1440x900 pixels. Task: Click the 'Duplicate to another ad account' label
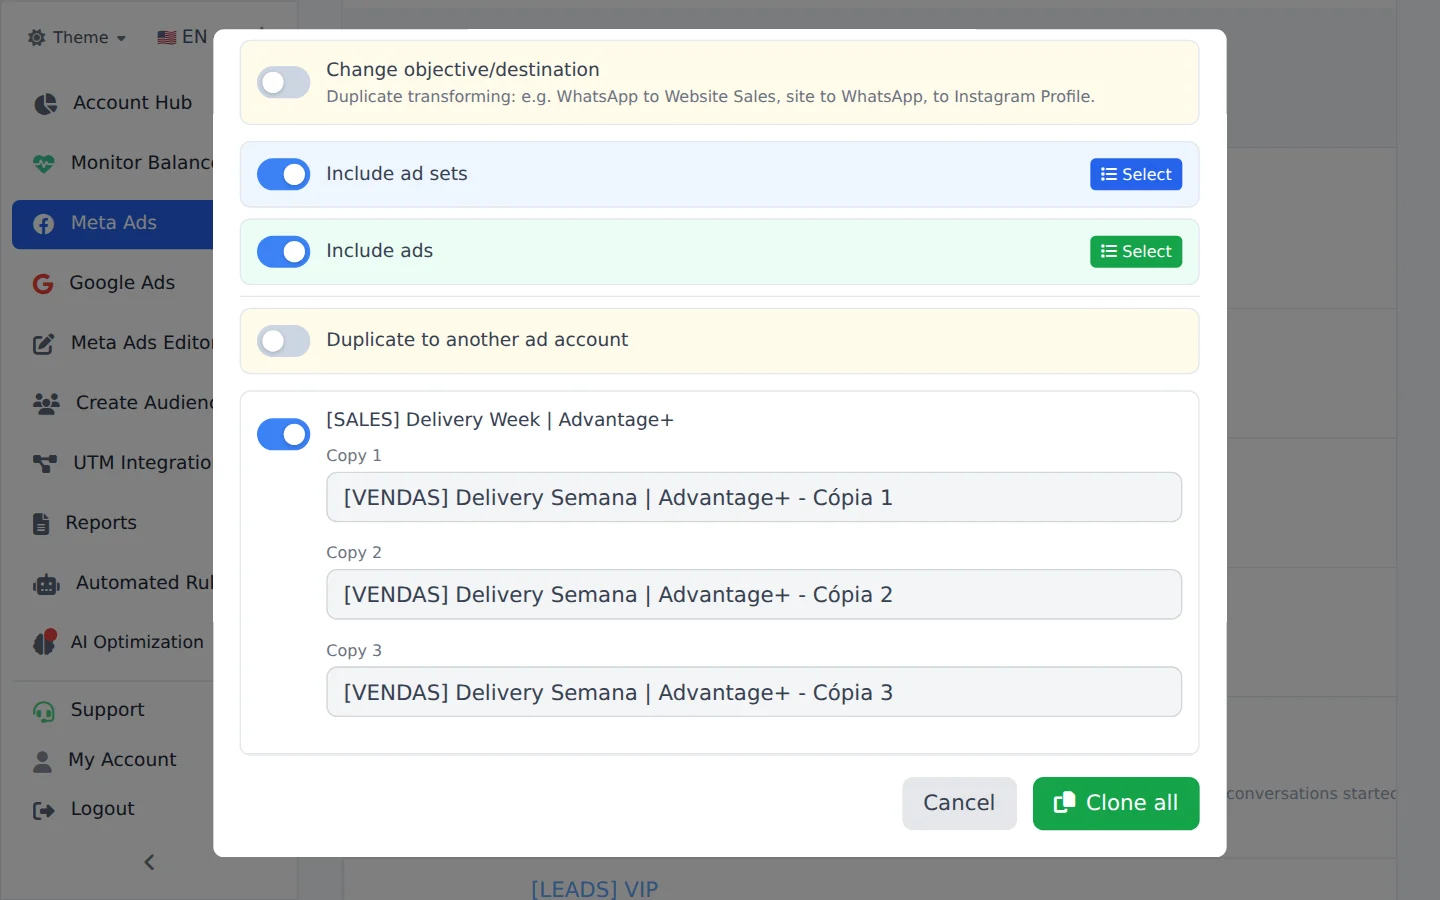(477, 340)
